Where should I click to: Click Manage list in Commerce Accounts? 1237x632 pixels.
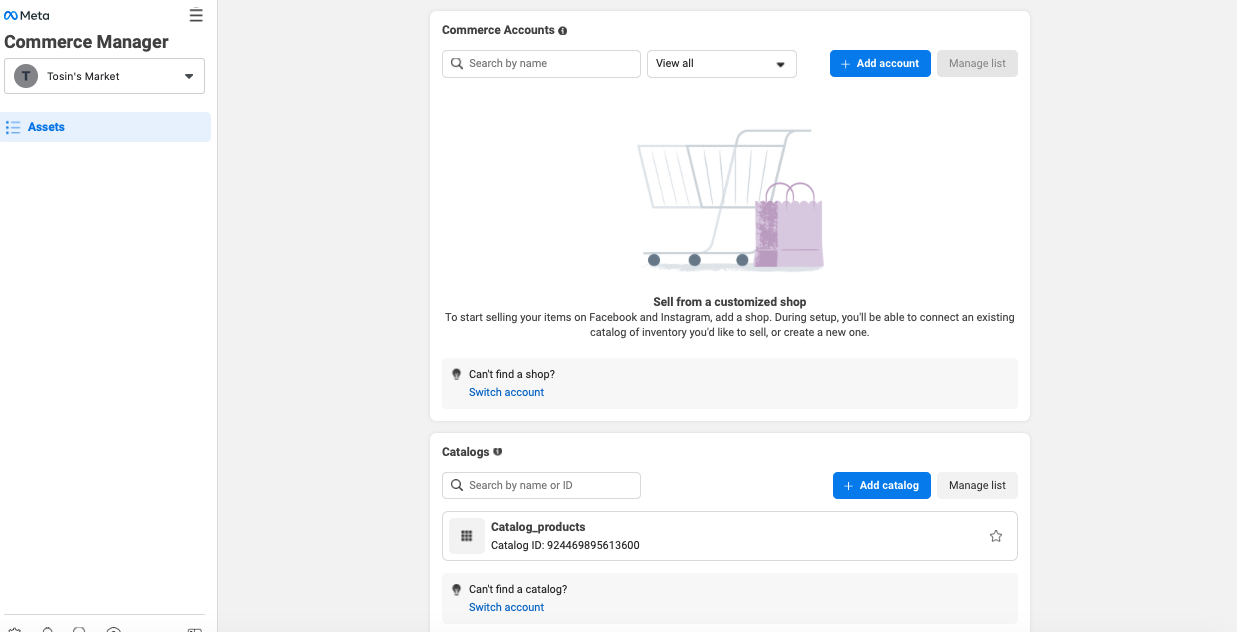[977, 63]
